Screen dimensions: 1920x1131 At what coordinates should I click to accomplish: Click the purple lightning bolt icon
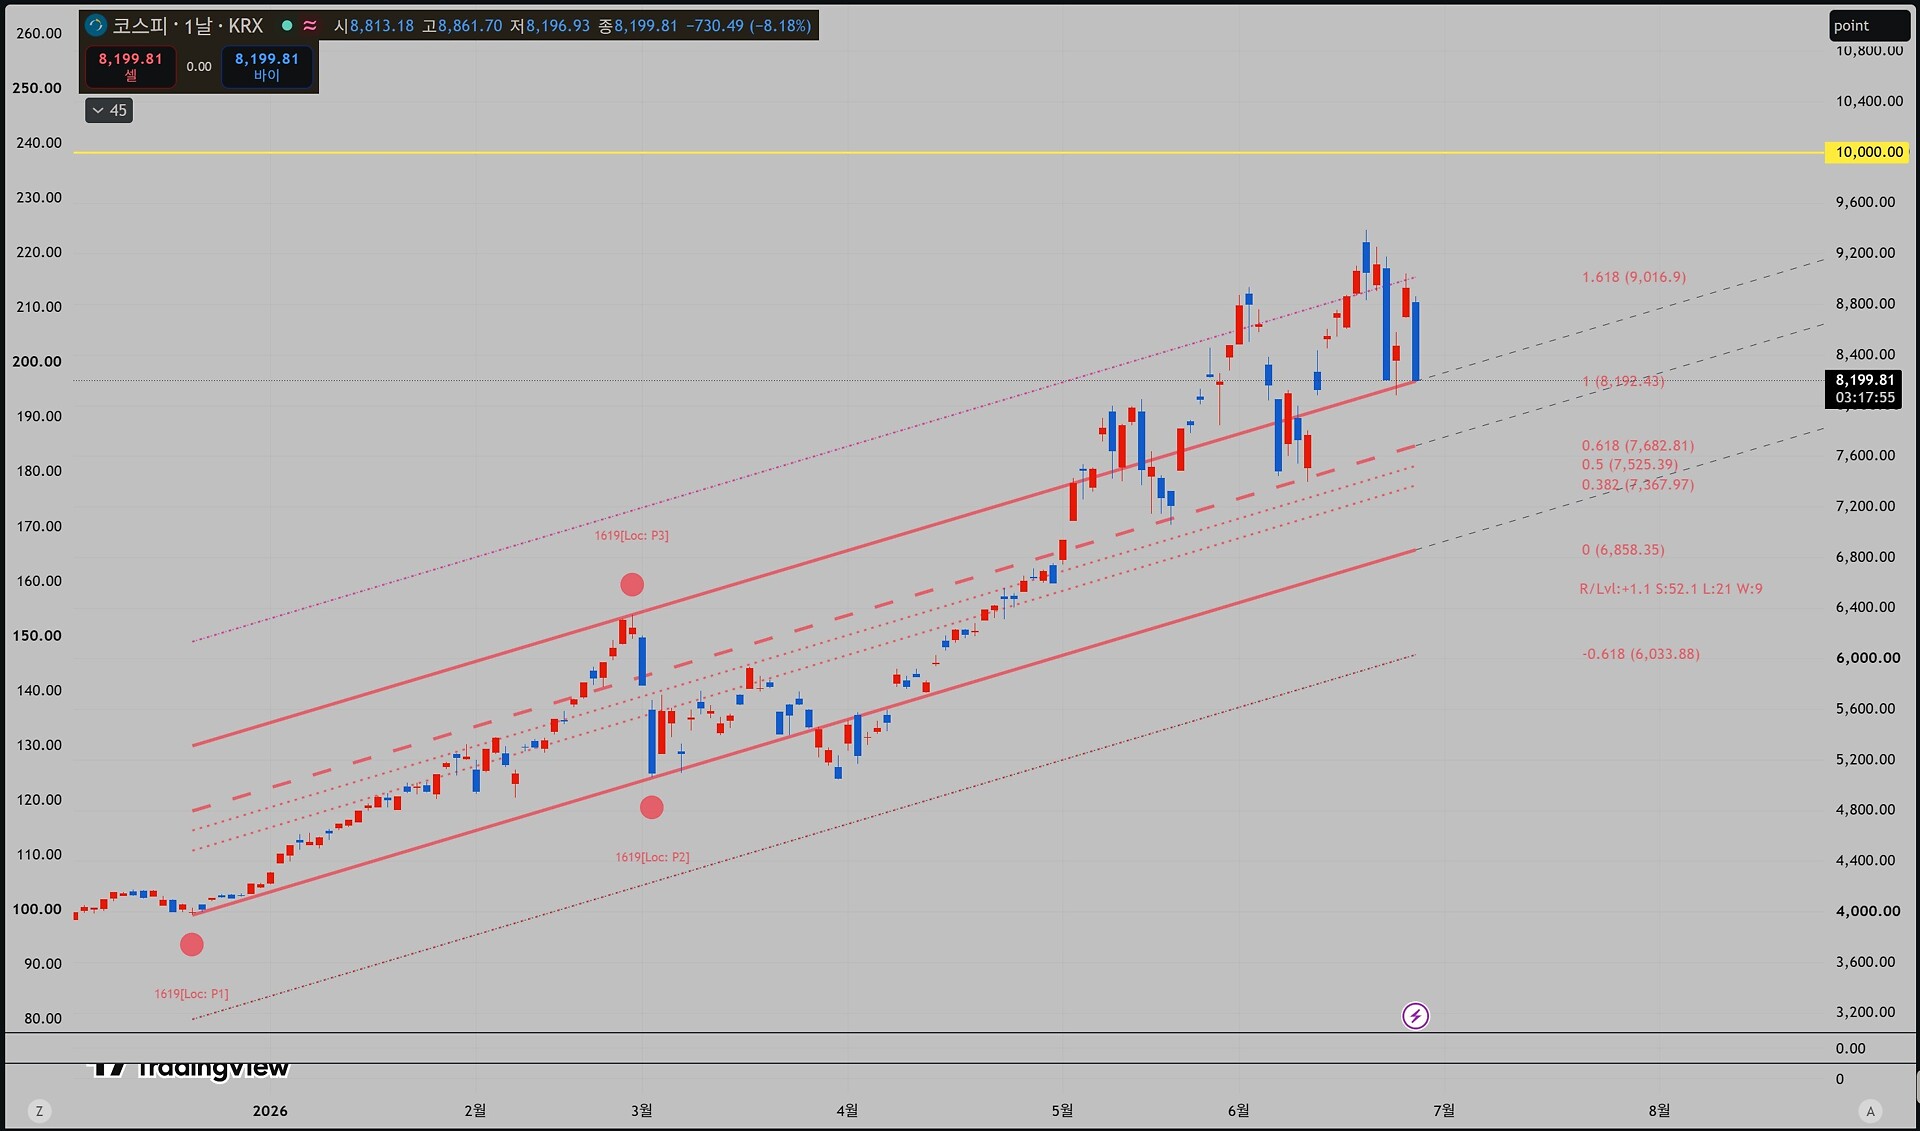1415,1016
